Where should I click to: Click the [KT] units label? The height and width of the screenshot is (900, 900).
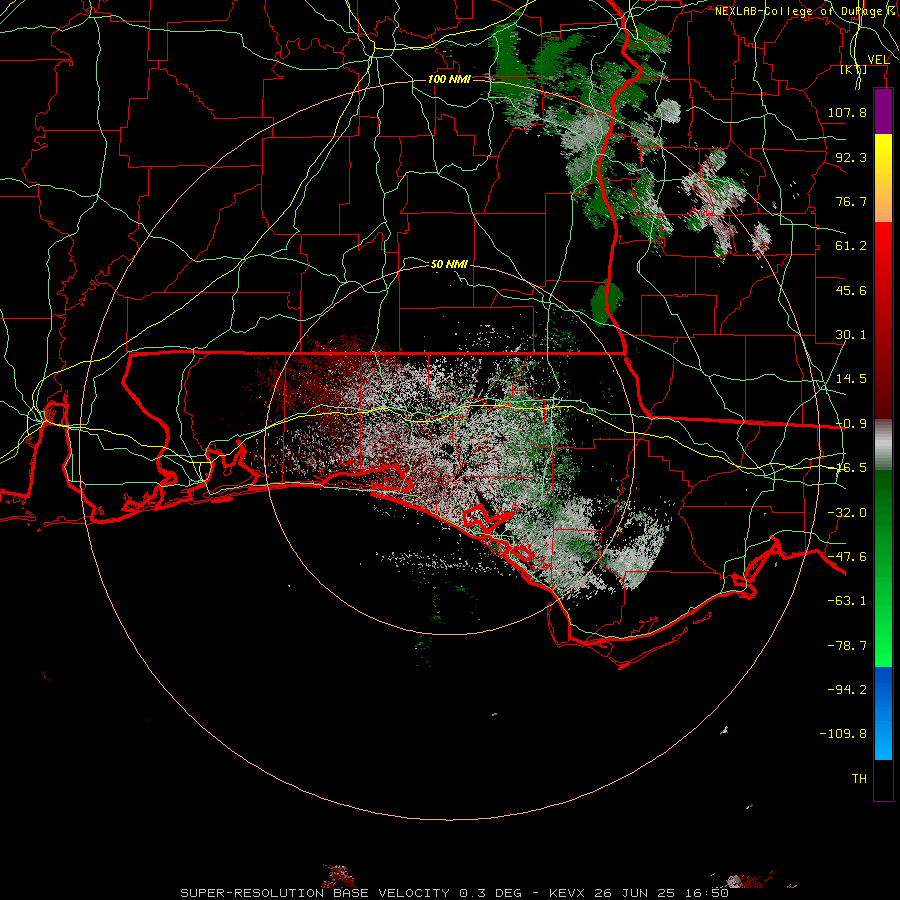coord(854,69)
